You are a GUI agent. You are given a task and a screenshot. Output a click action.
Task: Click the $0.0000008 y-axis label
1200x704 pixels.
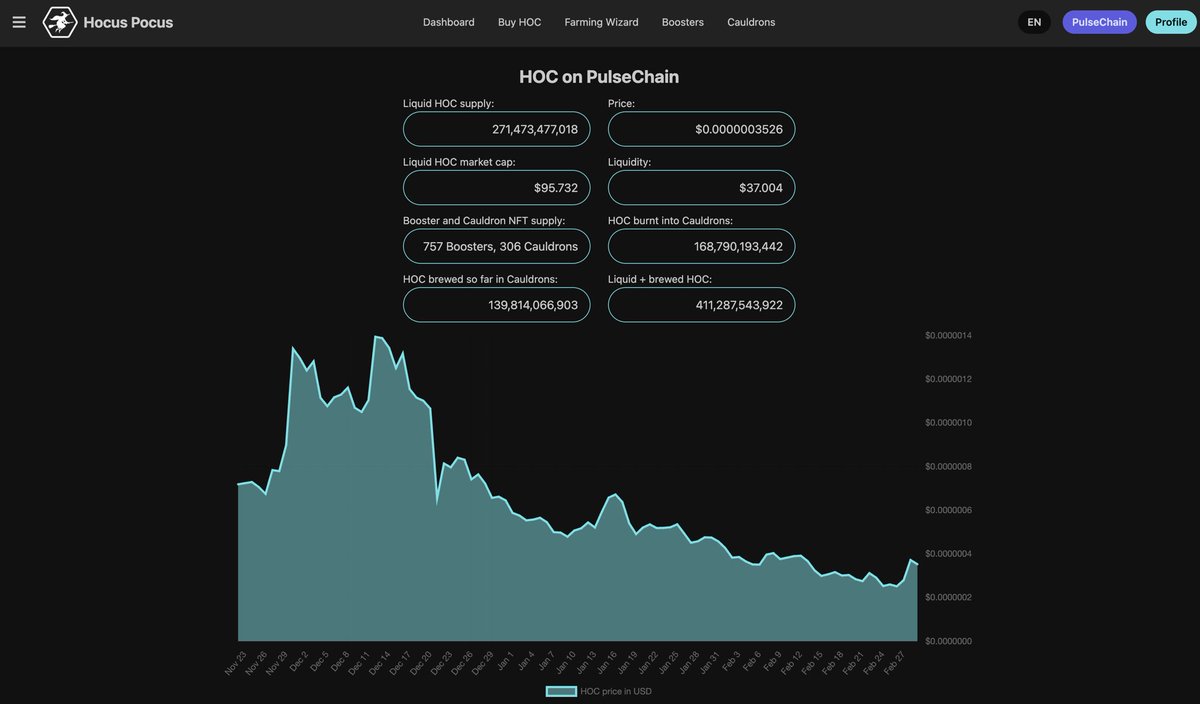(948, 466)
